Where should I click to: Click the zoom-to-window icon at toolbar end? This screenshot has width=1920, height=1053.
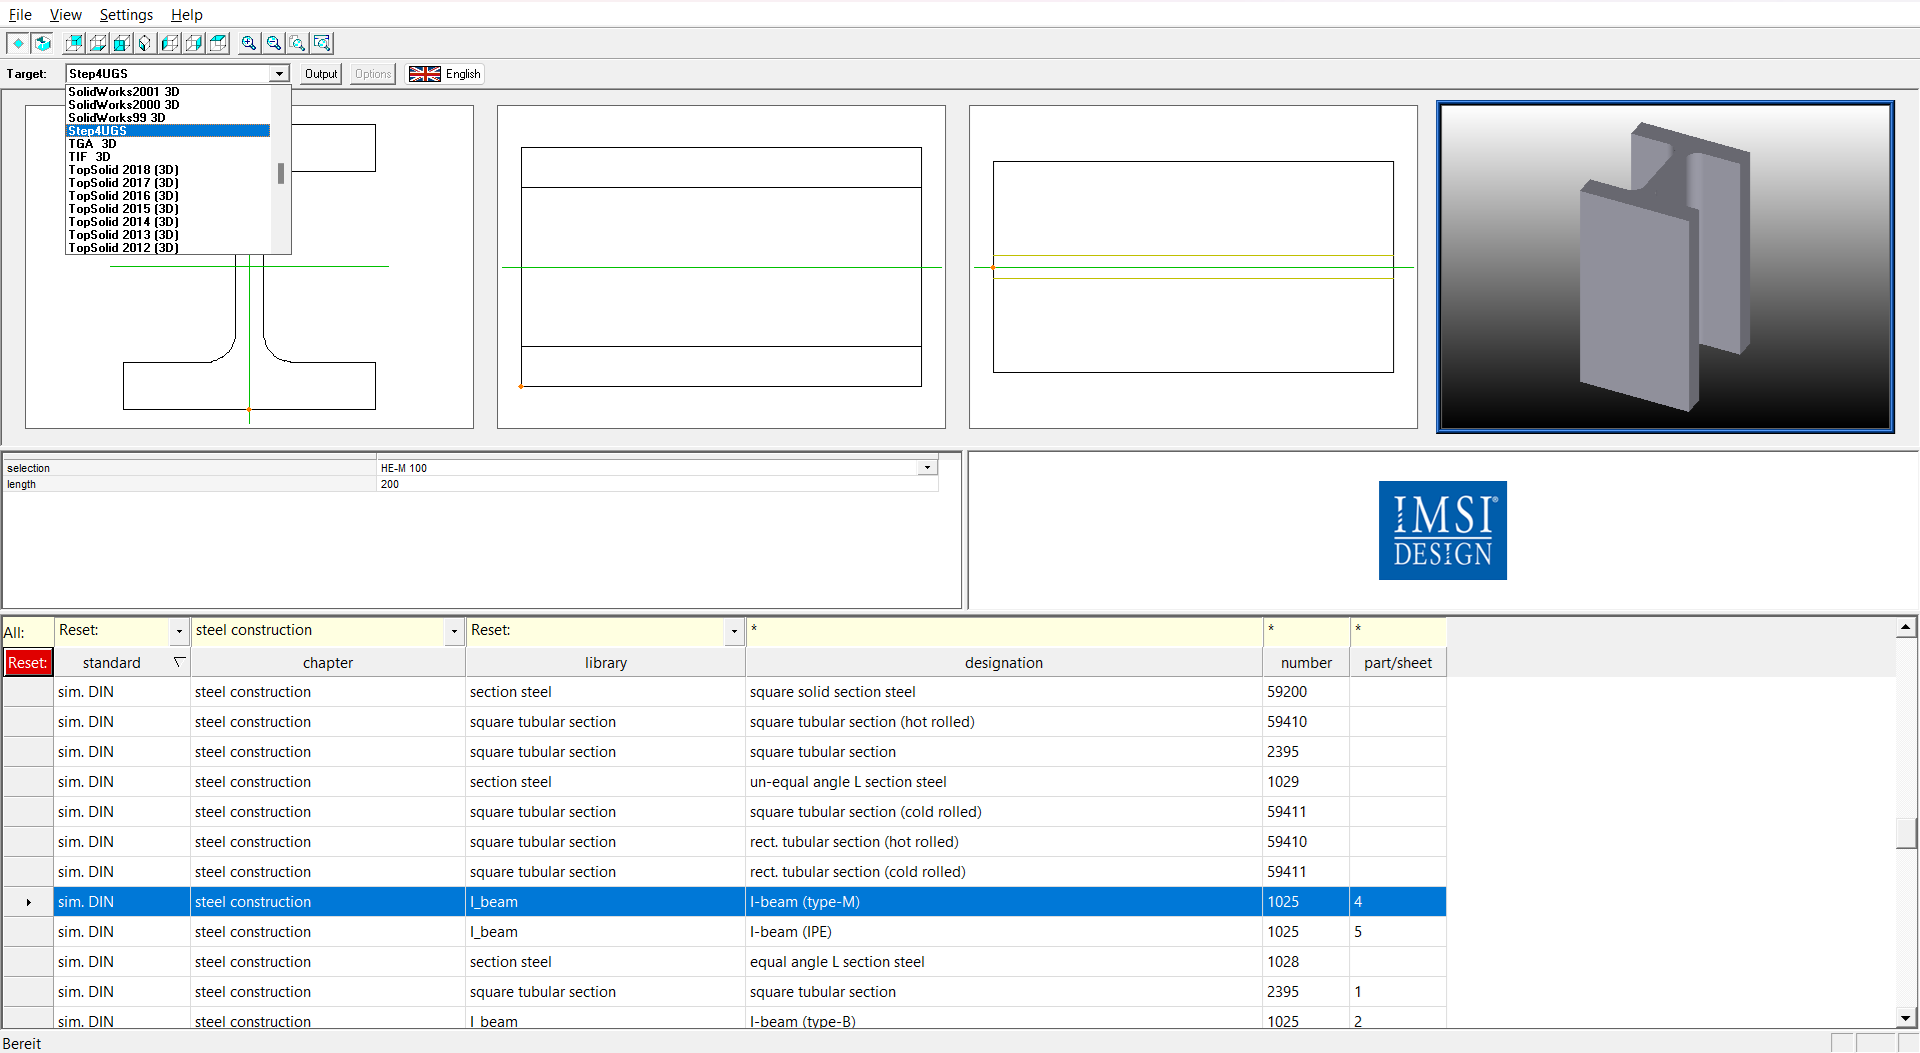pyautogui.click(x=322, y=43)
